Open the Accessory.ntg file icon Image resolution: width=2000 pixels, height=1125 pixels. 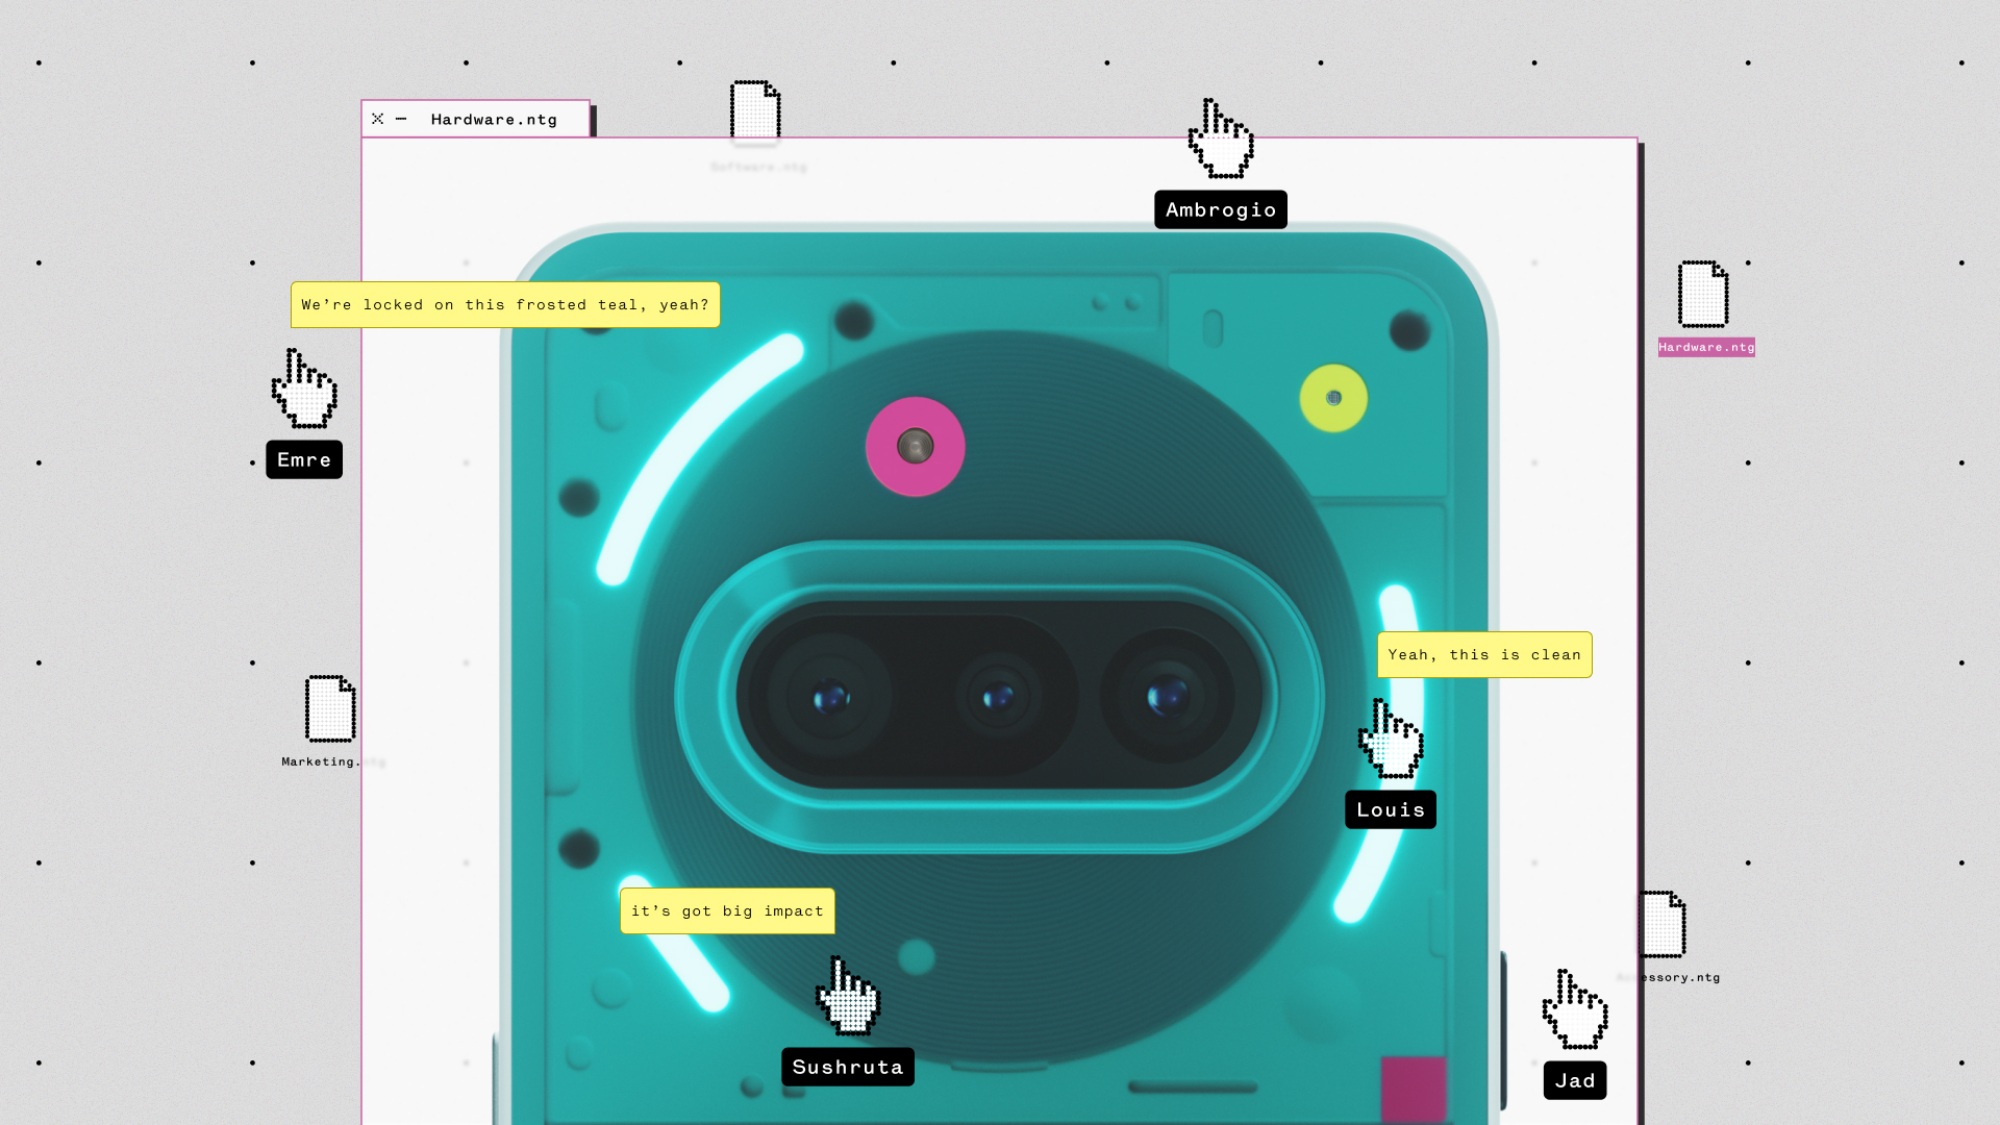coord(1664,925)
